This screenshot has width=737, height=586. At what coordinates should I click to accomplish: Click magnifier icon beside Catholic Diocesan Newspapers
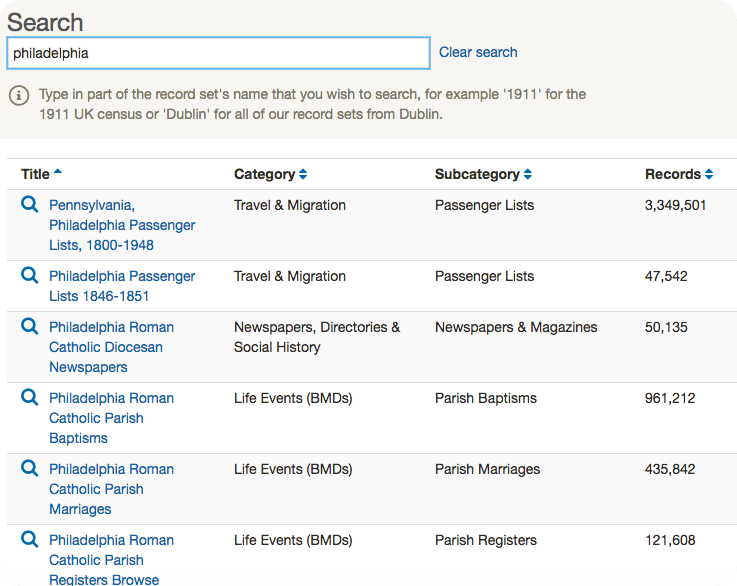(30, 327)
